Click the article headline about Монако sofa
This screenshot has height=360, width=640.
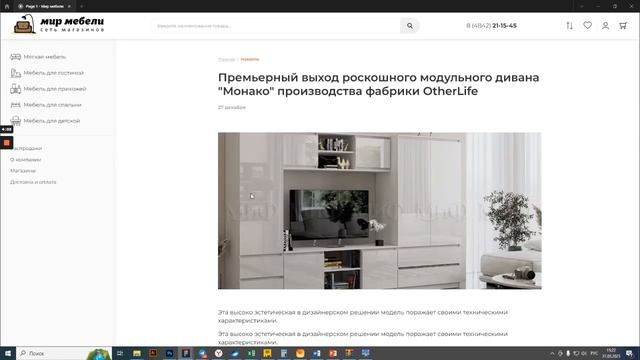[378, 84]
